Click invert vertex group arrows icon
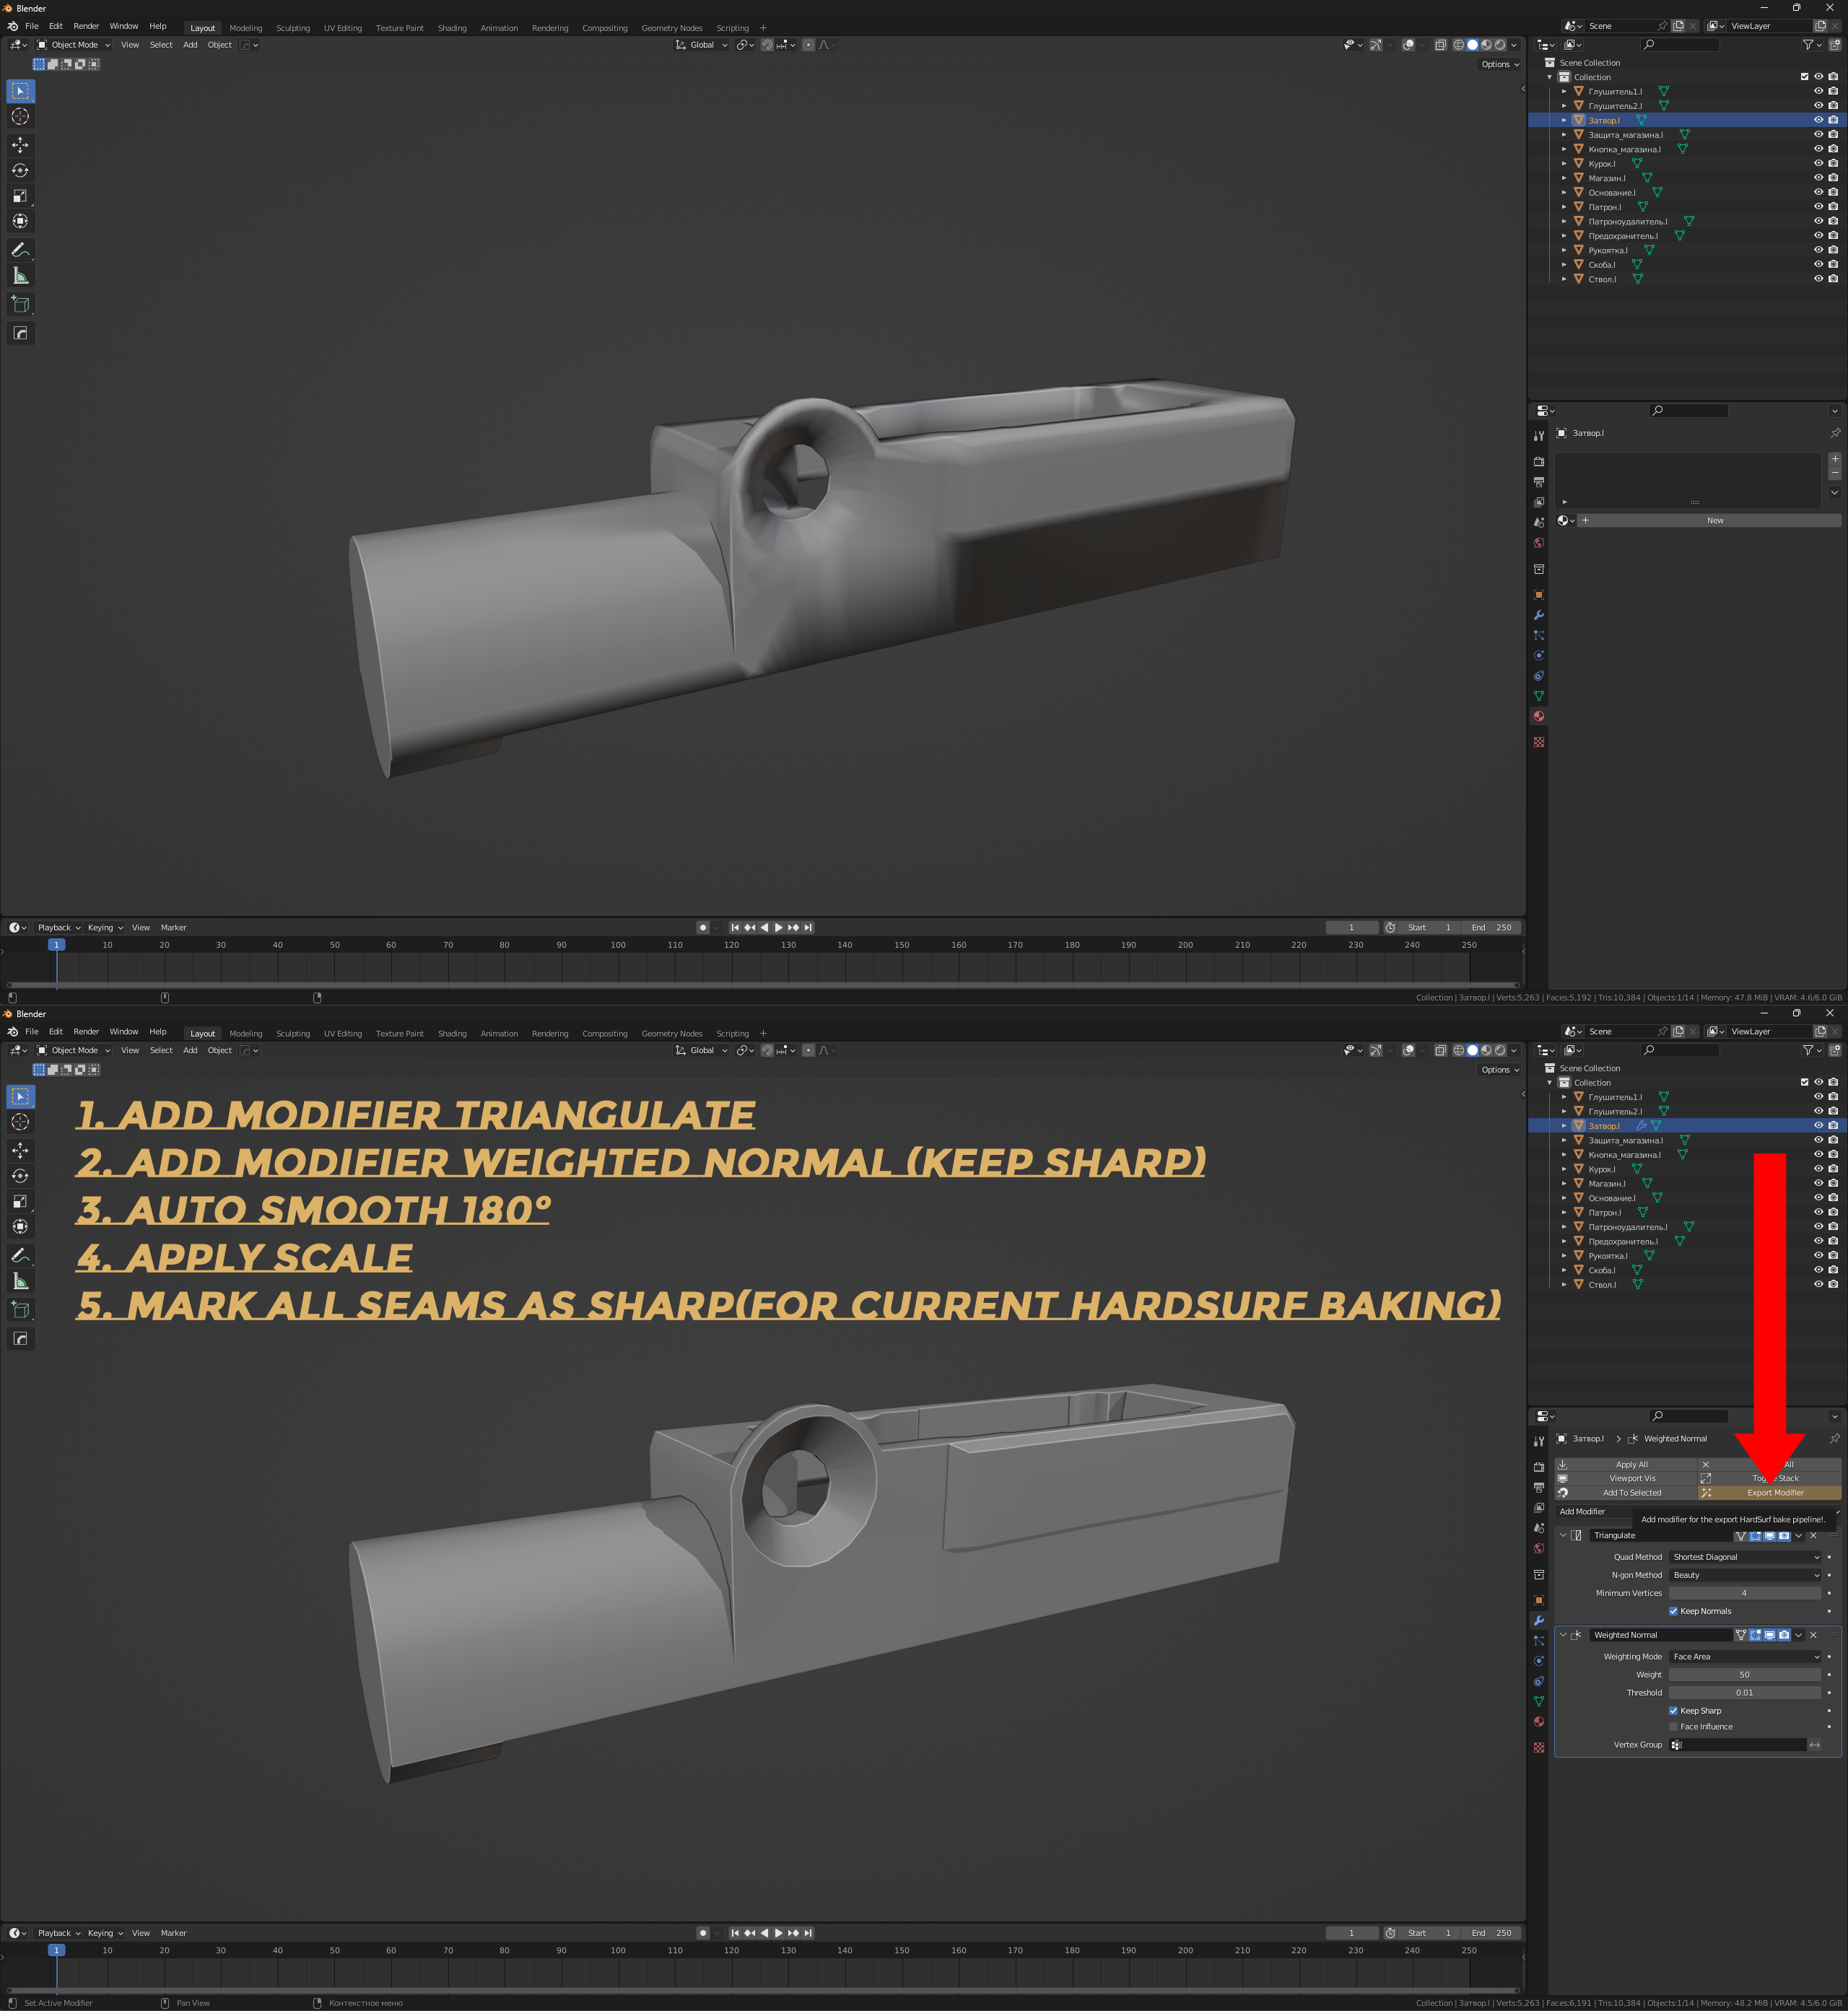Viewport: 1848px width, 2011px height. coord(1814,1745)
